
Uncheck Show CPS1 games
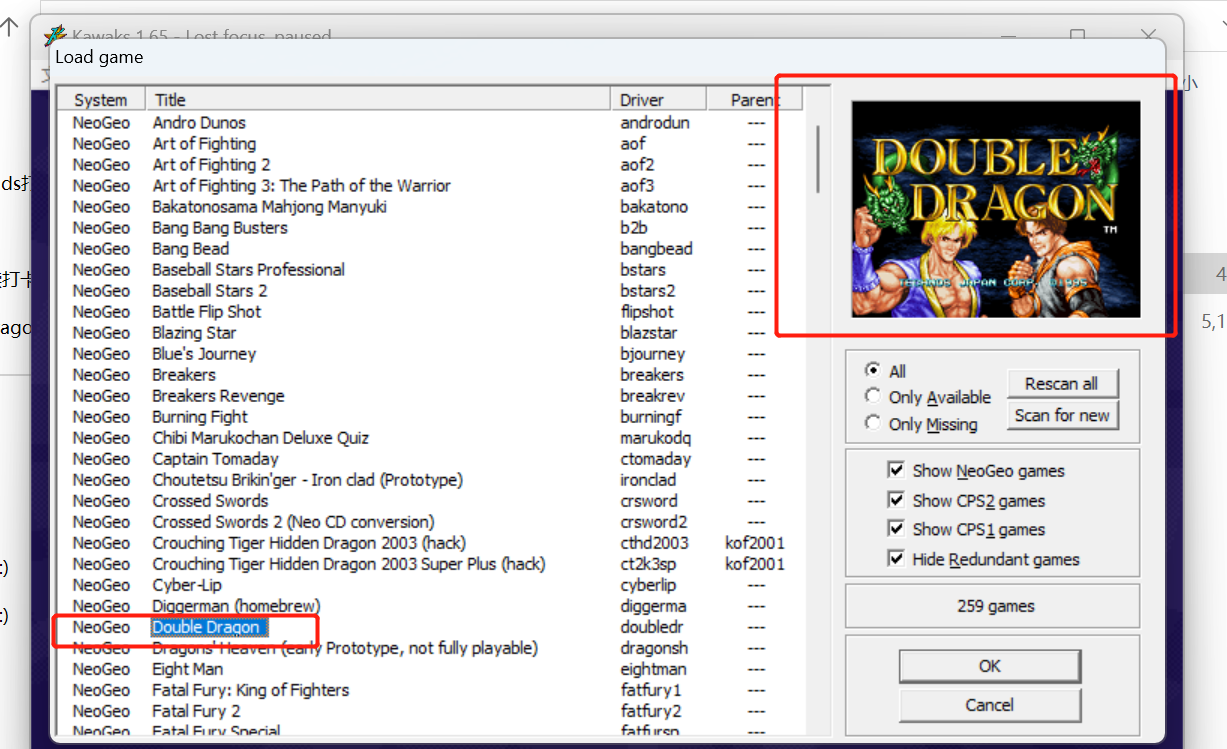896,529
